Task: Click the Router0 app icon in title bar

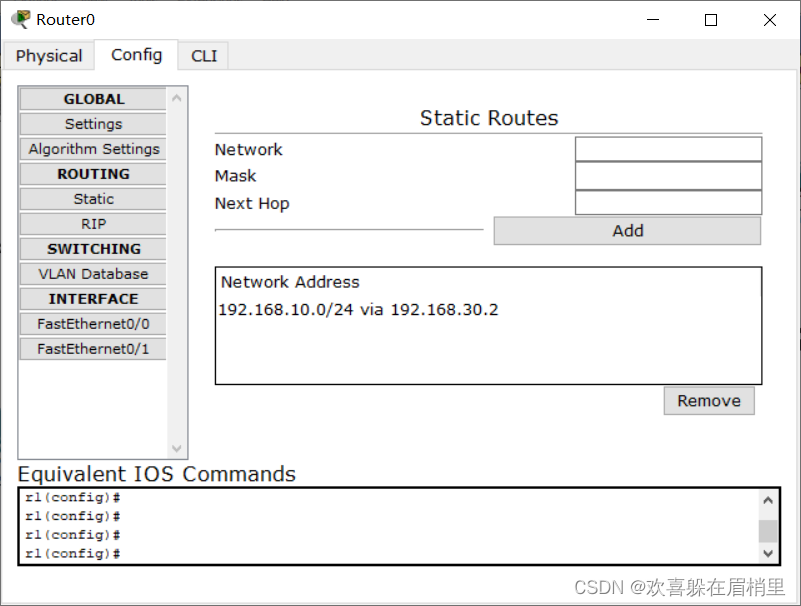Action: pos(20,19)
